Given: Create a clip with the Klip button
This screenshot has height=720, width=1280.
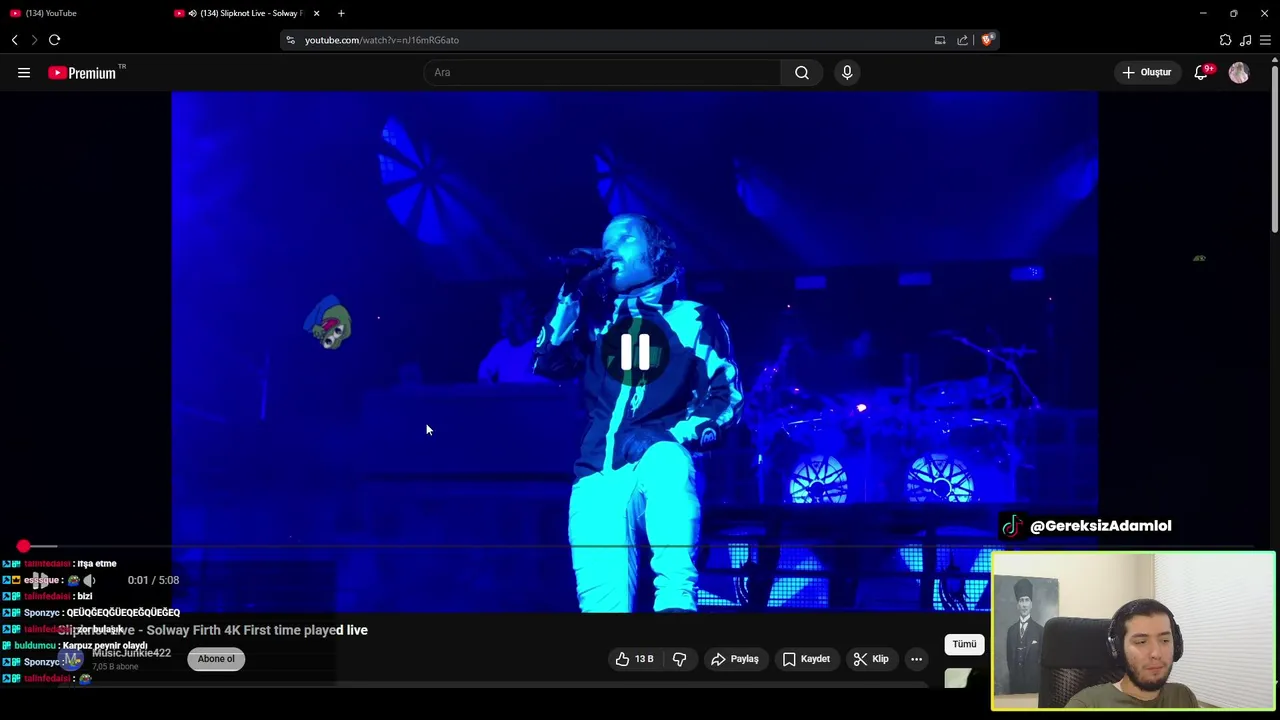Looking at the screenshot, I should (870, 659).
